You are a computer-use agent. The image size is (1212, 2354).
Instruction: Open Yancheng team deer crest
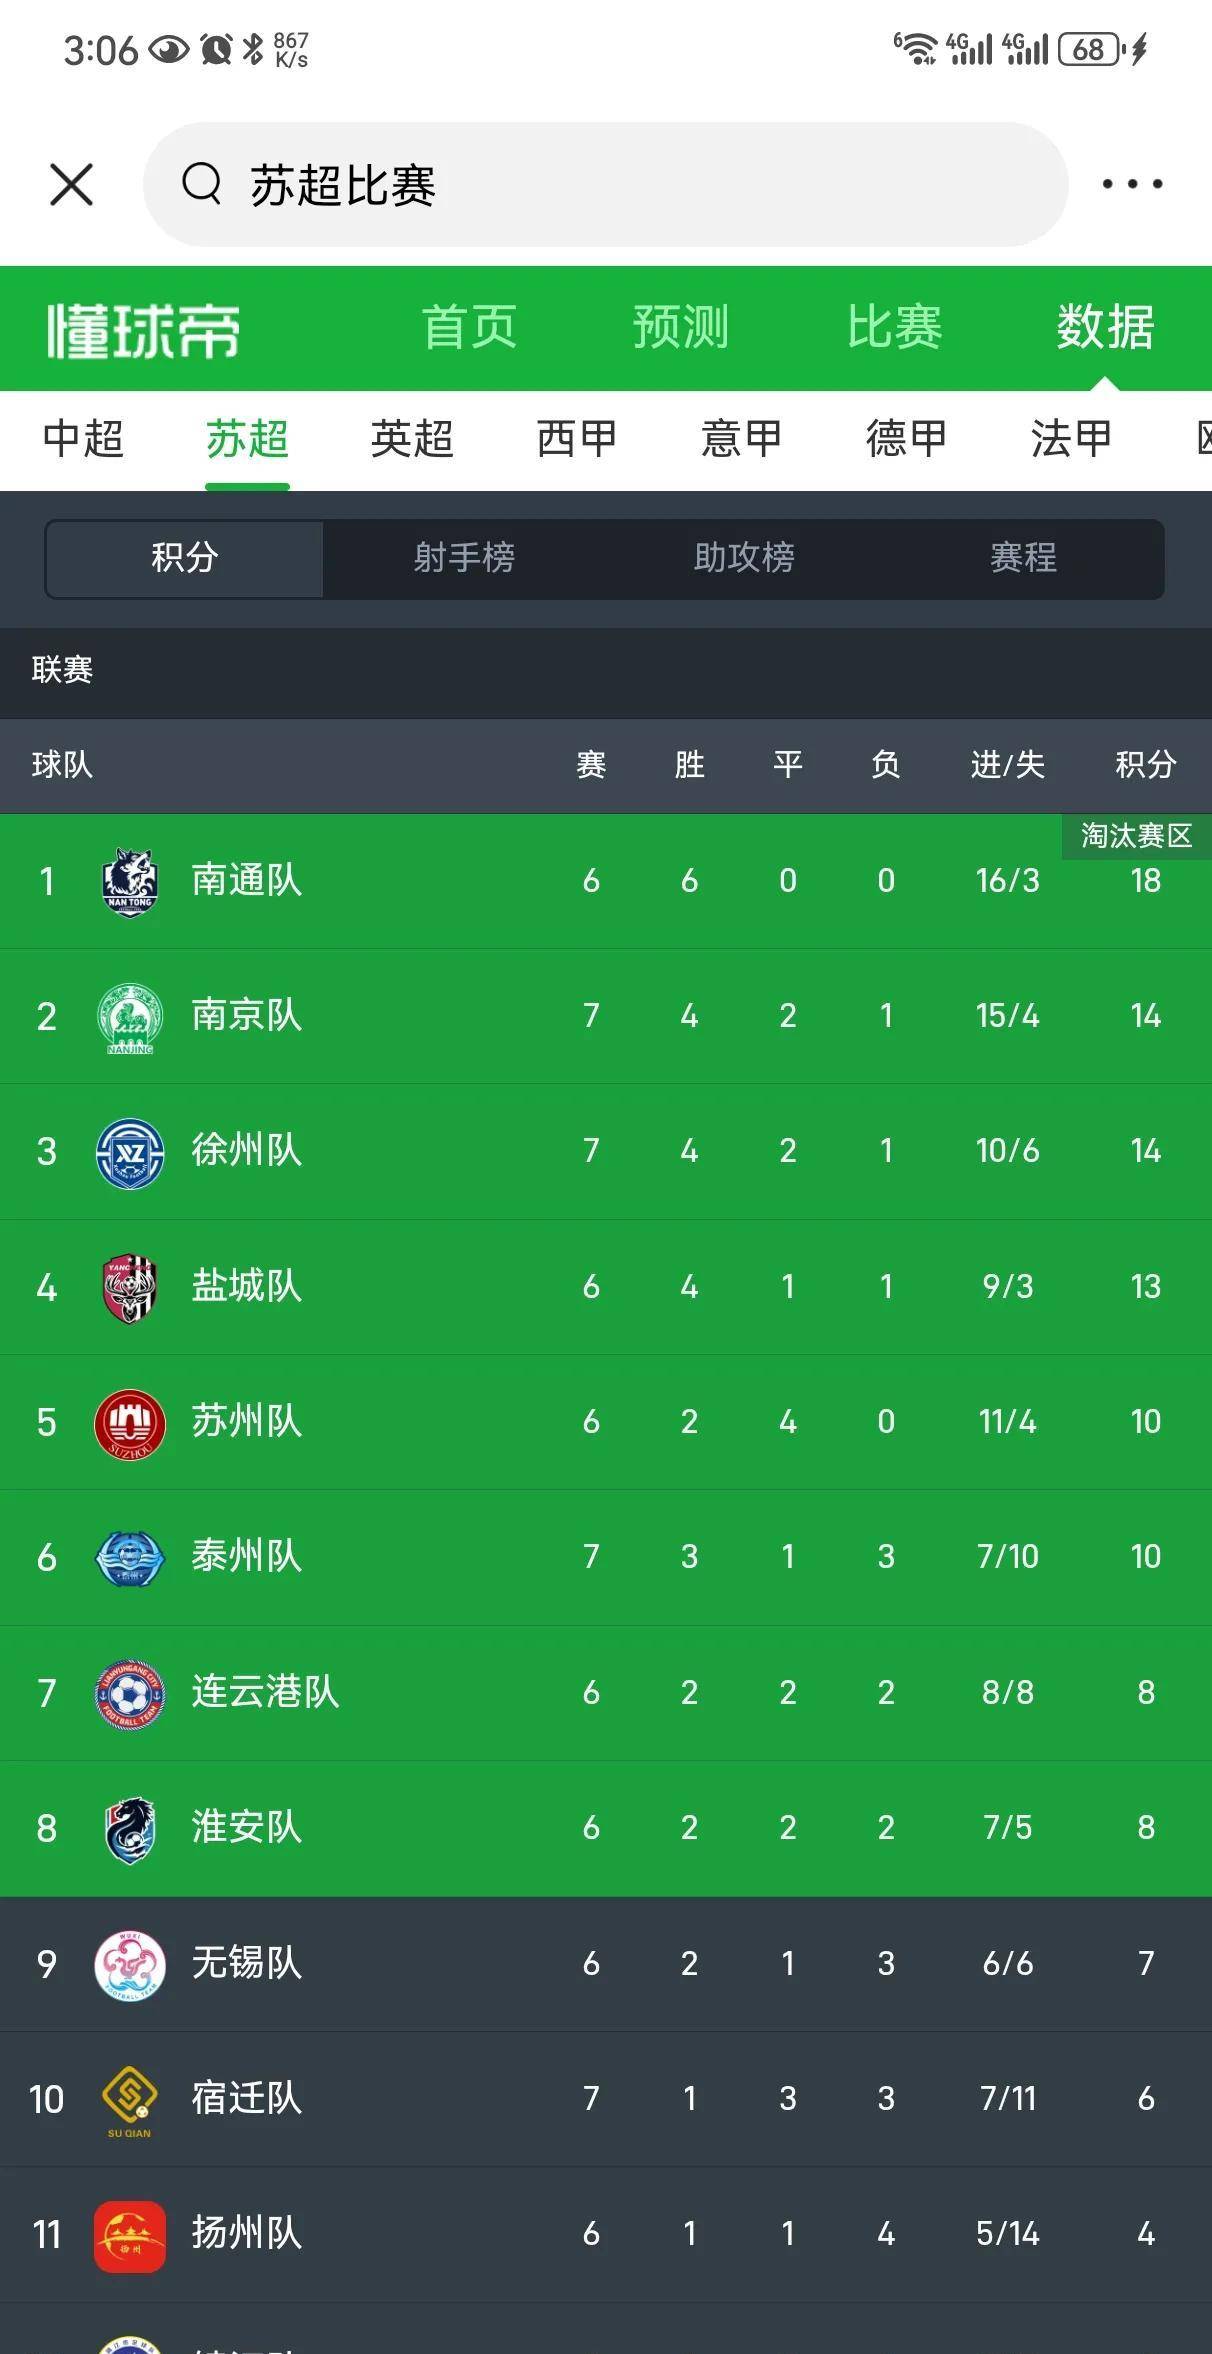pos(130,1288)
